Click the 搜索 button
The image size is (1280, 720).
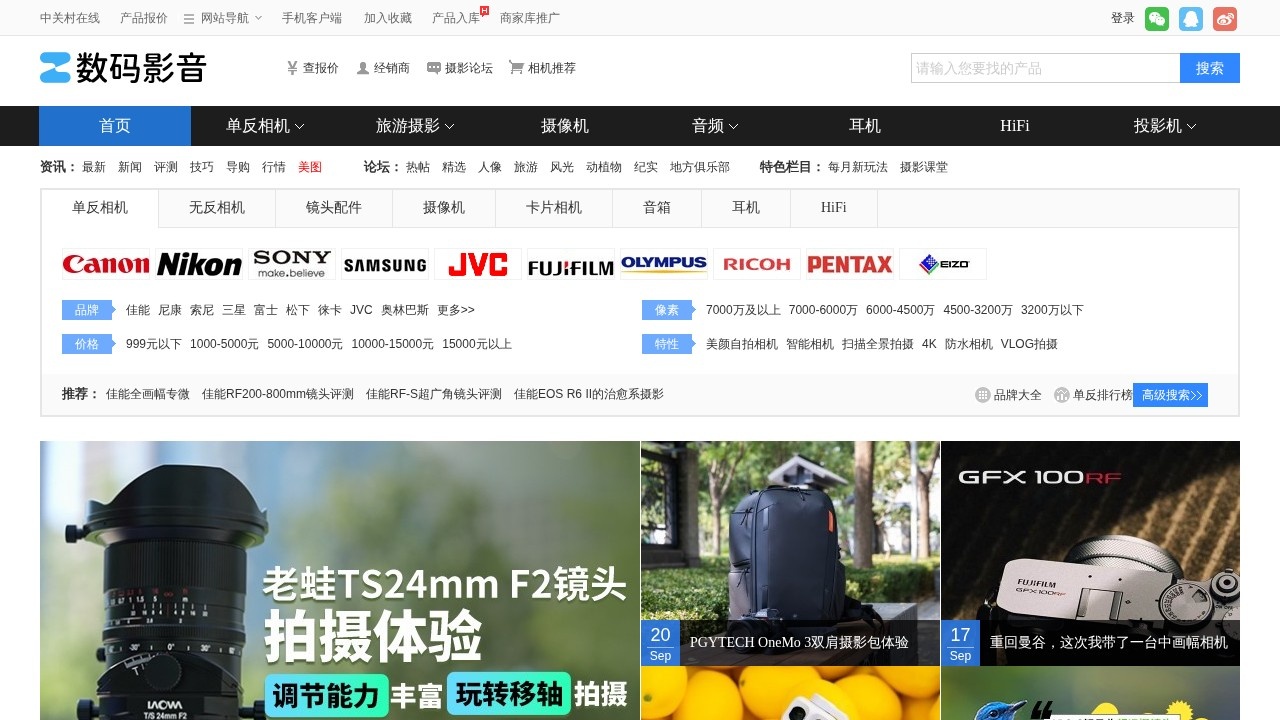click(1210, 68)
